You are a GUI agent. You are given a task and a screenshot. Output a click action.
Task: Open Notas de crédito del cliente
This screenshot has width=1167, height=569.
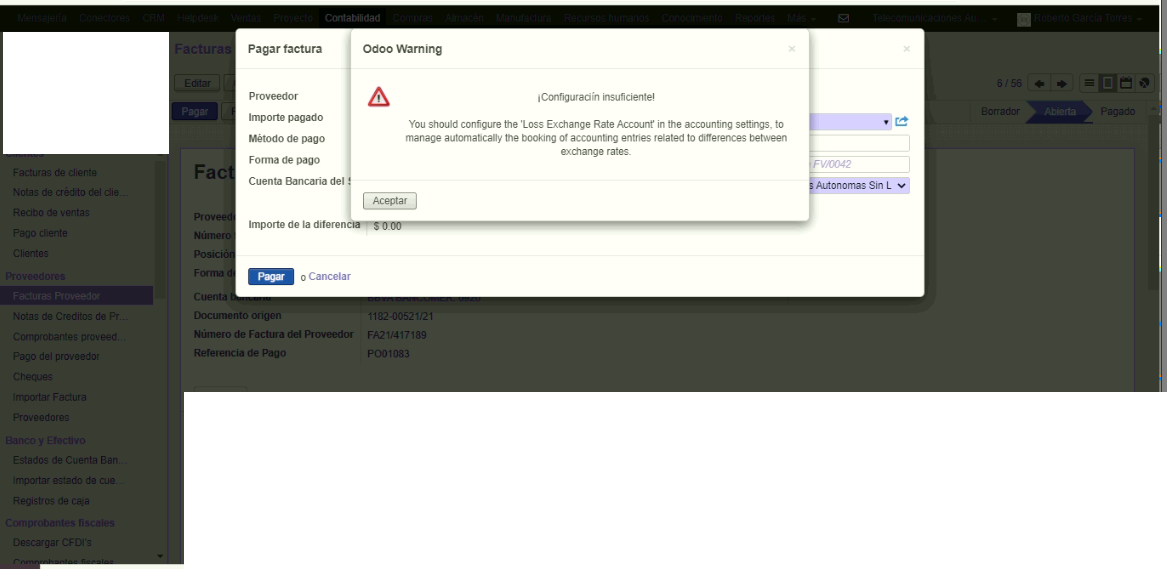click(x=71, y=193)
